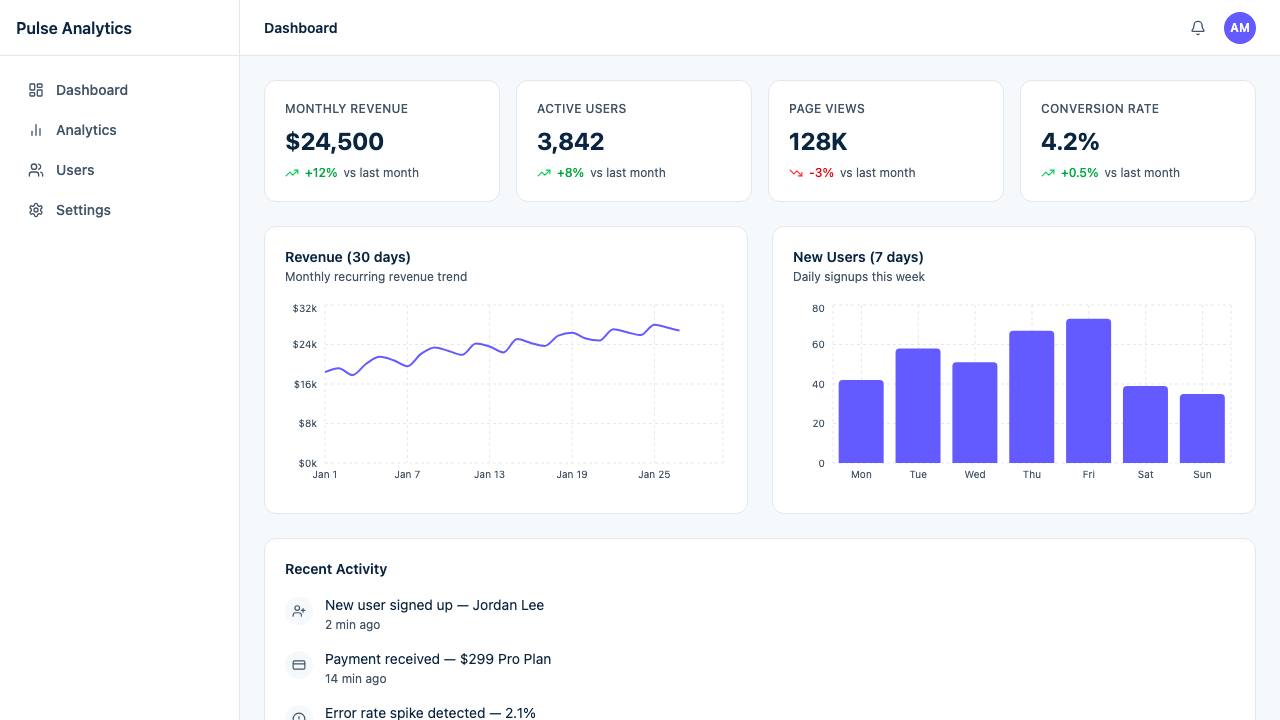Click the Analytics bar chart icon
Viewport: 1280px width, 720px height.
coord(36,130)
